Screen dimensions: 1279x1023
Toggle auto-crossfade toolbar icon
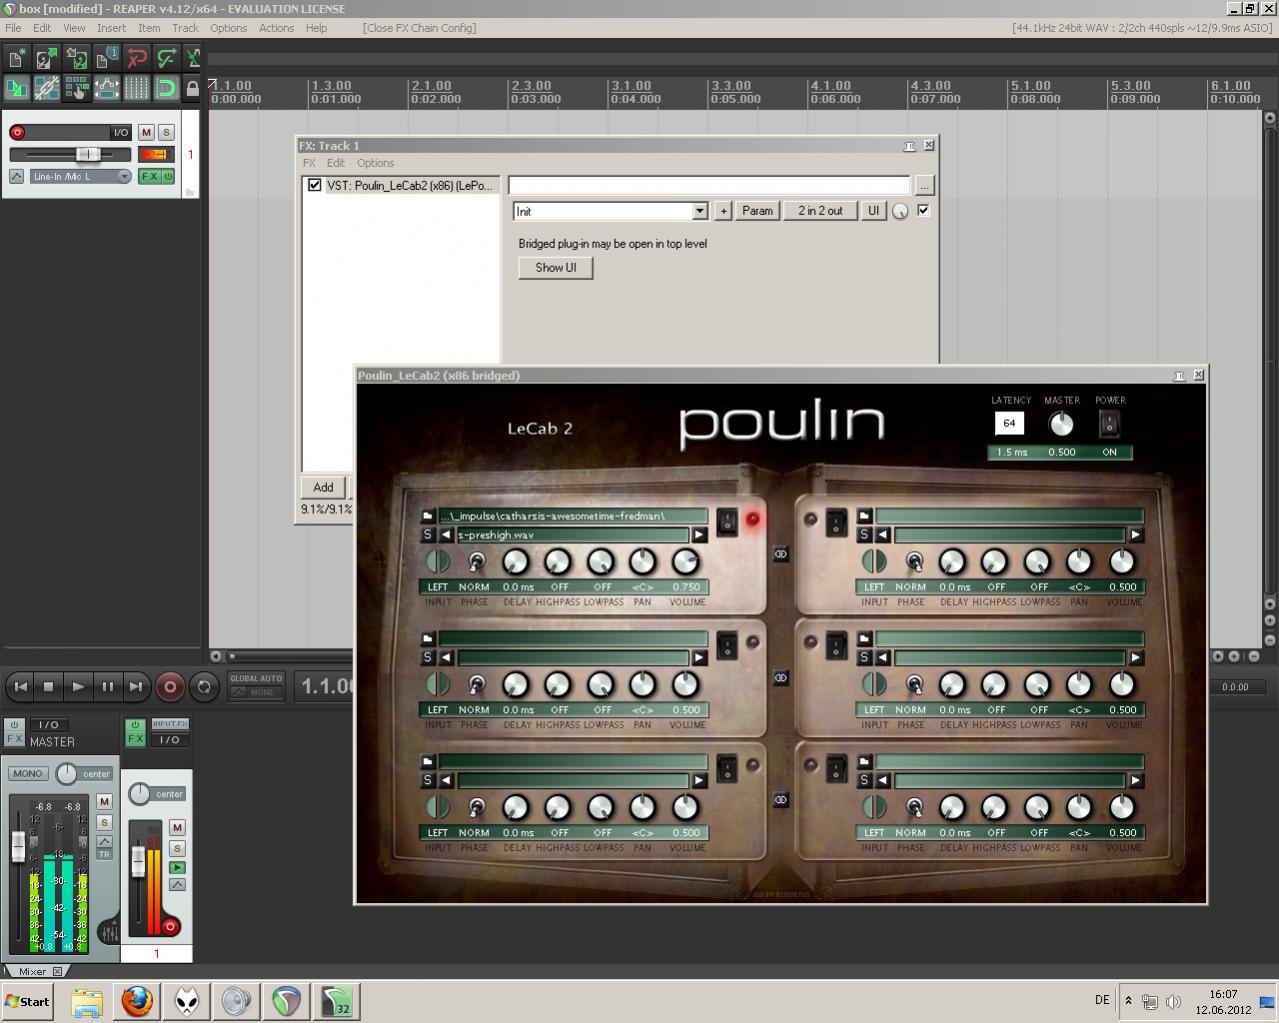click(17, 89)
